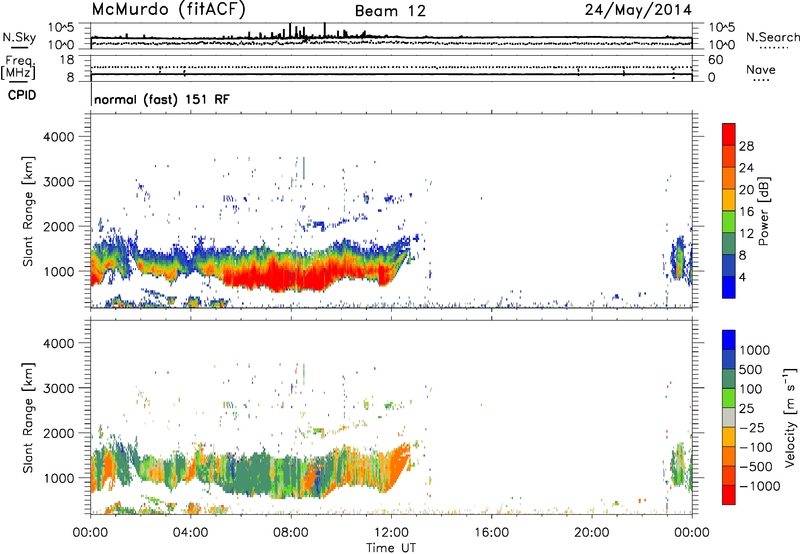800x554 pixels.
Task: Click the 04:00 time tick label
Action: (190, 533)
